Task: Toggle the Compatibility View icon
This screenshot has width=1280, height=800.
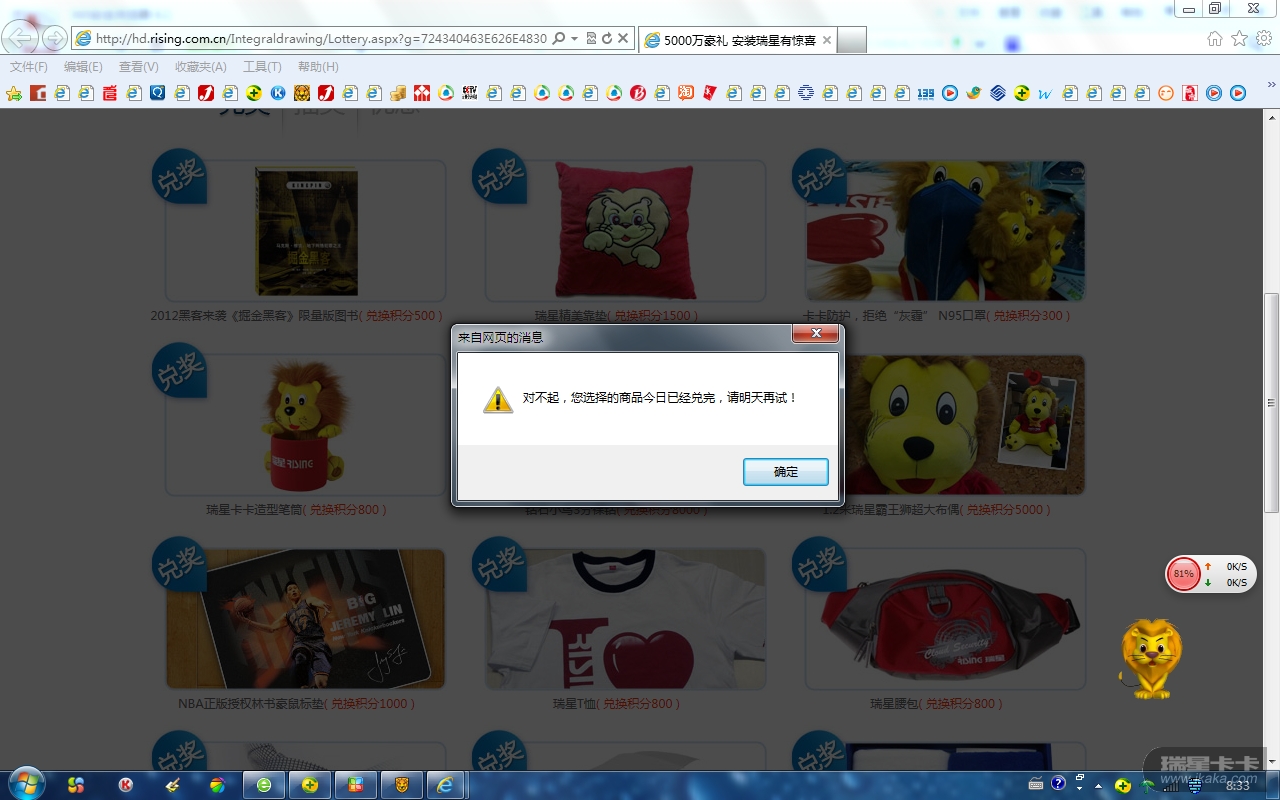Action: pos(591,38)
